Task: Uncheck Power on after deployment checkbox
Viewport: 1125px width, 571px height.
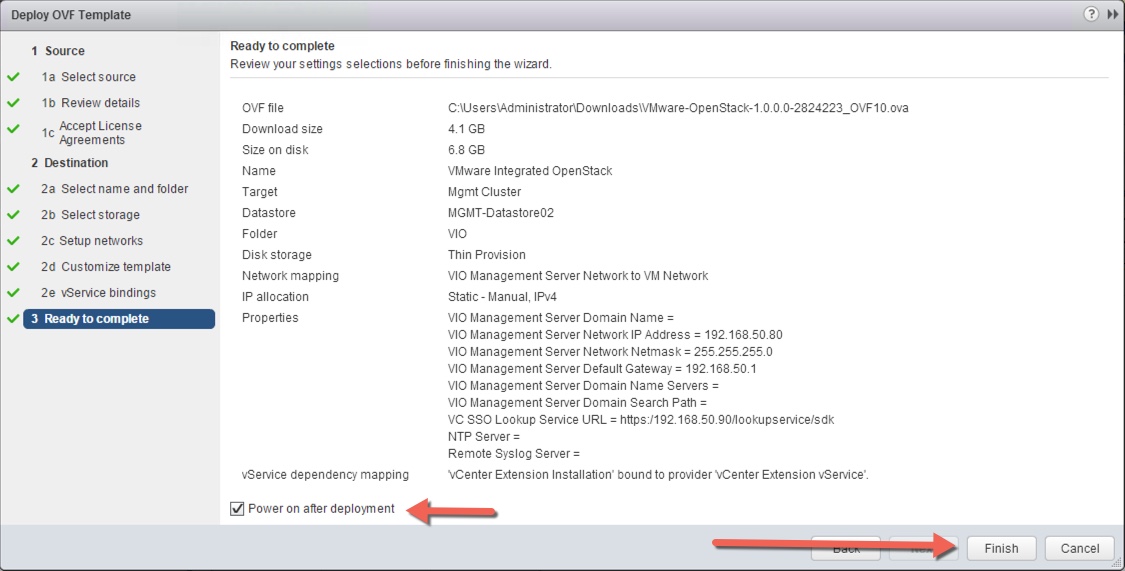Action: click(x=237, y=509)
